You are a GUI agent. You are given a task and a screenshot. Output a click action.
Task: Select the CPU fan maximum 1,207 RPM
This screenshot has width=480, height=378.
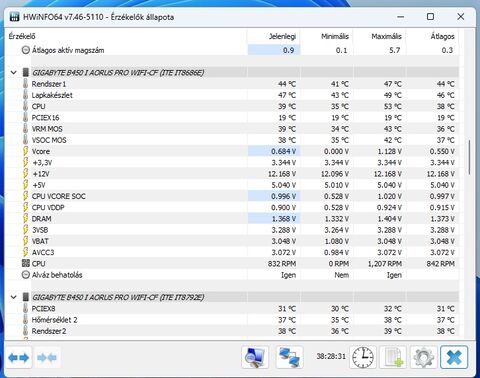[385, 263]
